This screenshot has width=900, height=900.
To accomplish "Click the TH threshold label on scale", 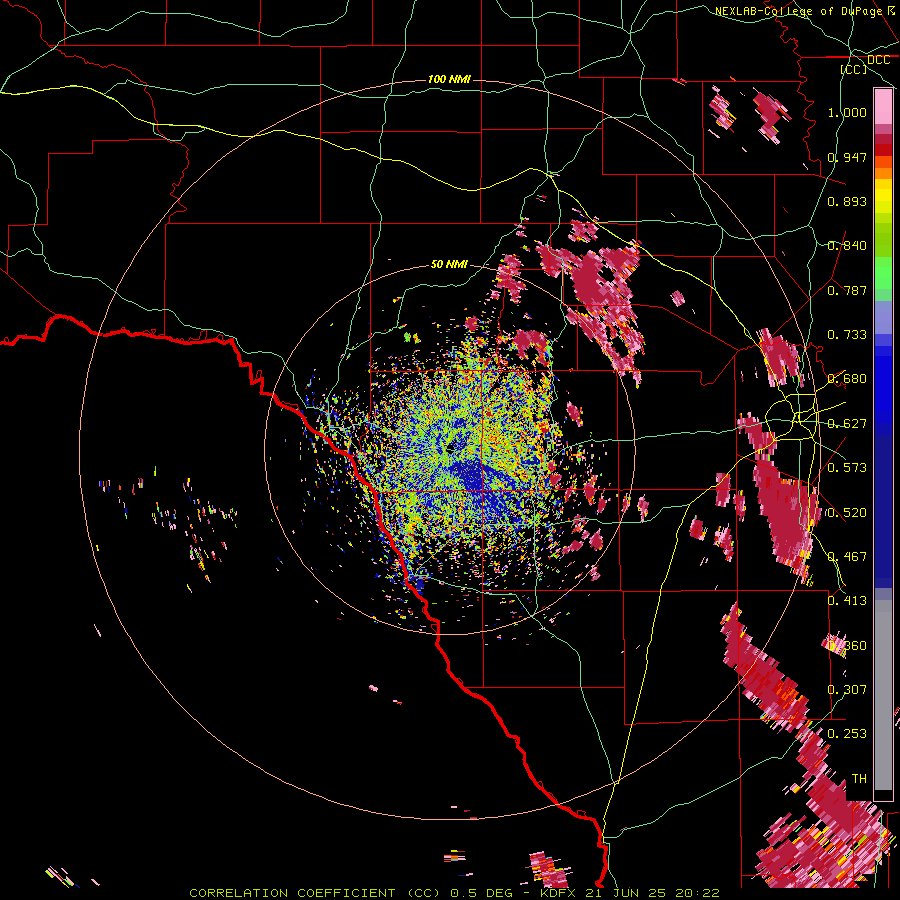I will [x=859, y=779].
